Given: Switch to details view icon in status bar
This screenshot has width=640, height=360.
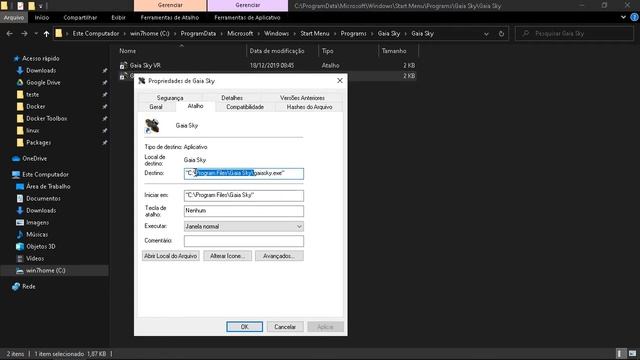Looking at the screenshot, I should pos(620,353).
